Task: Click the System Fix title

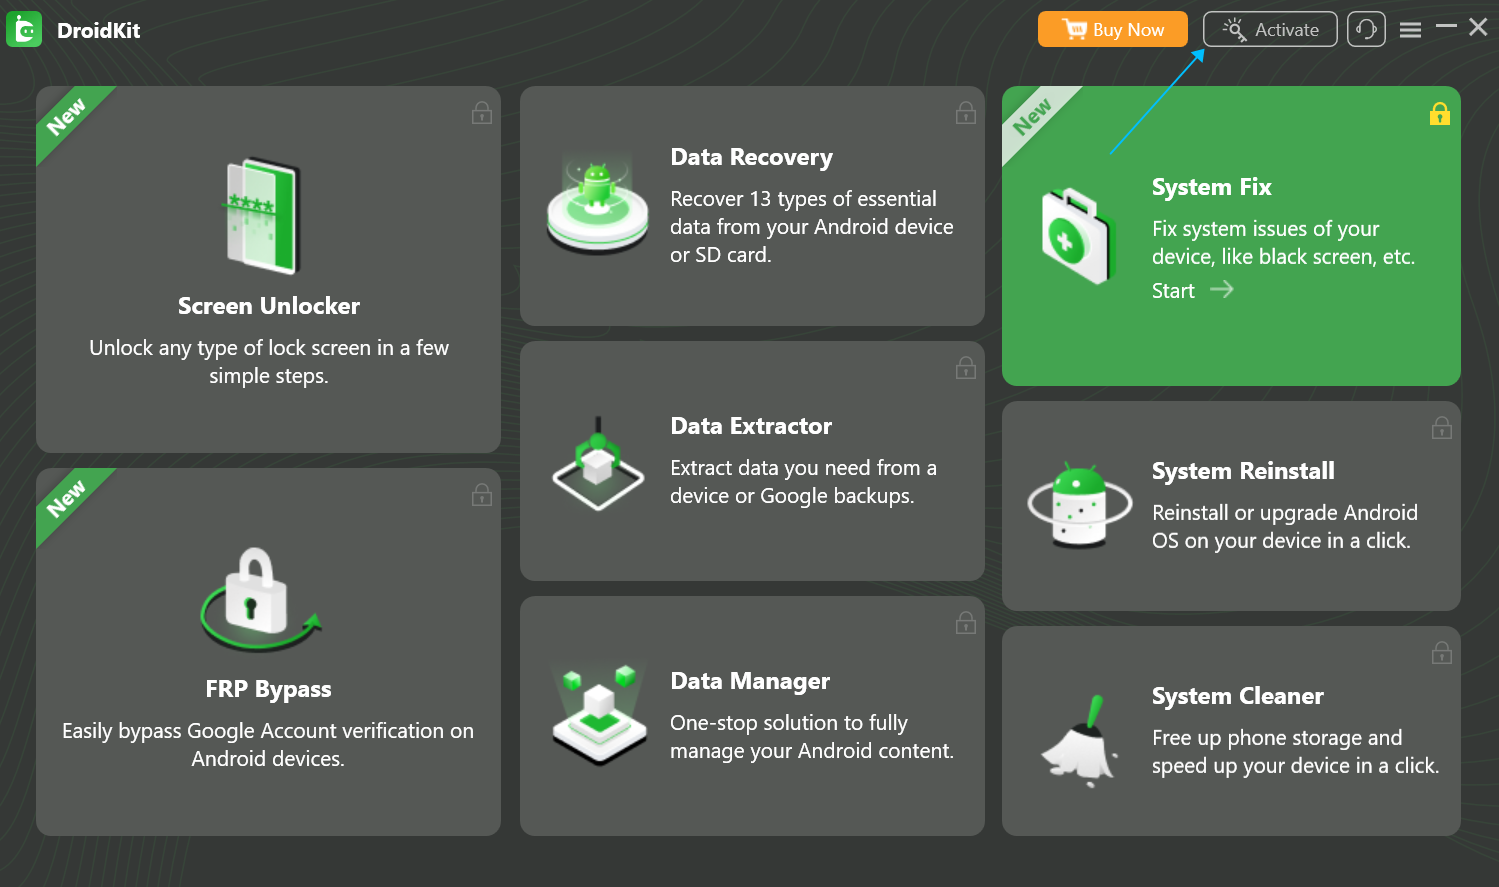Action: pos(1212,187)
